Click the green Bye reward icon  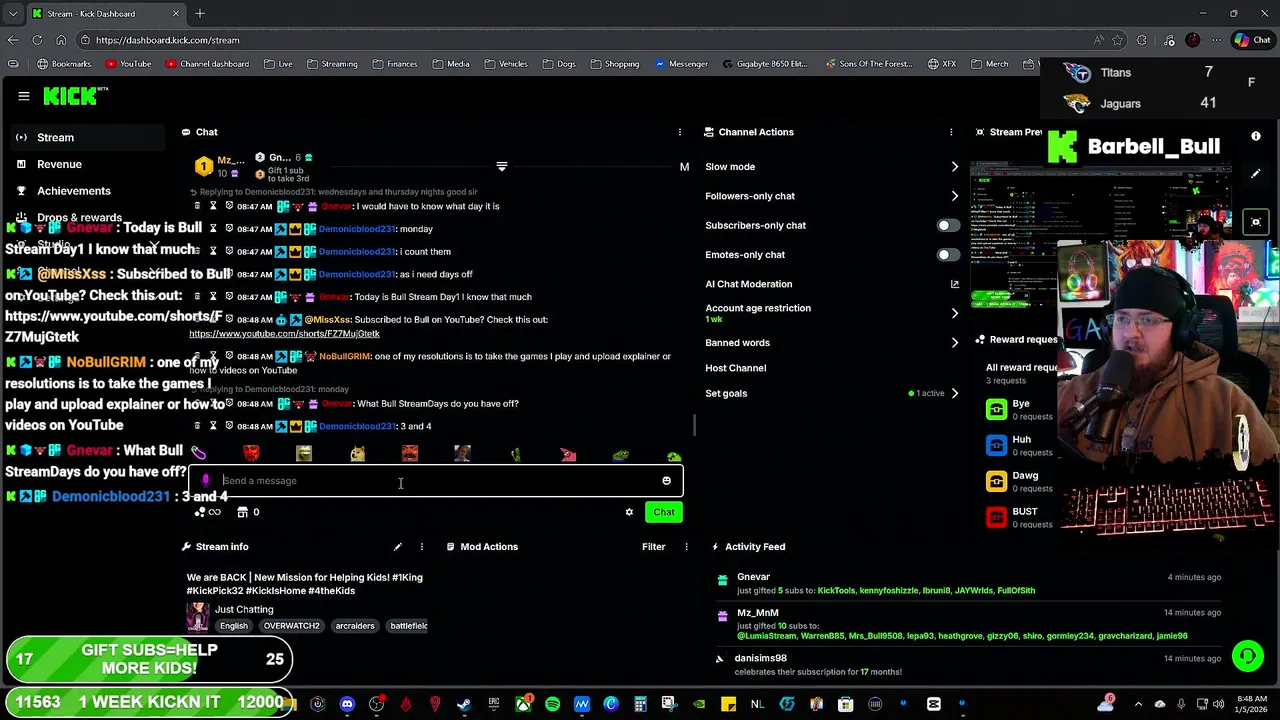996,409
